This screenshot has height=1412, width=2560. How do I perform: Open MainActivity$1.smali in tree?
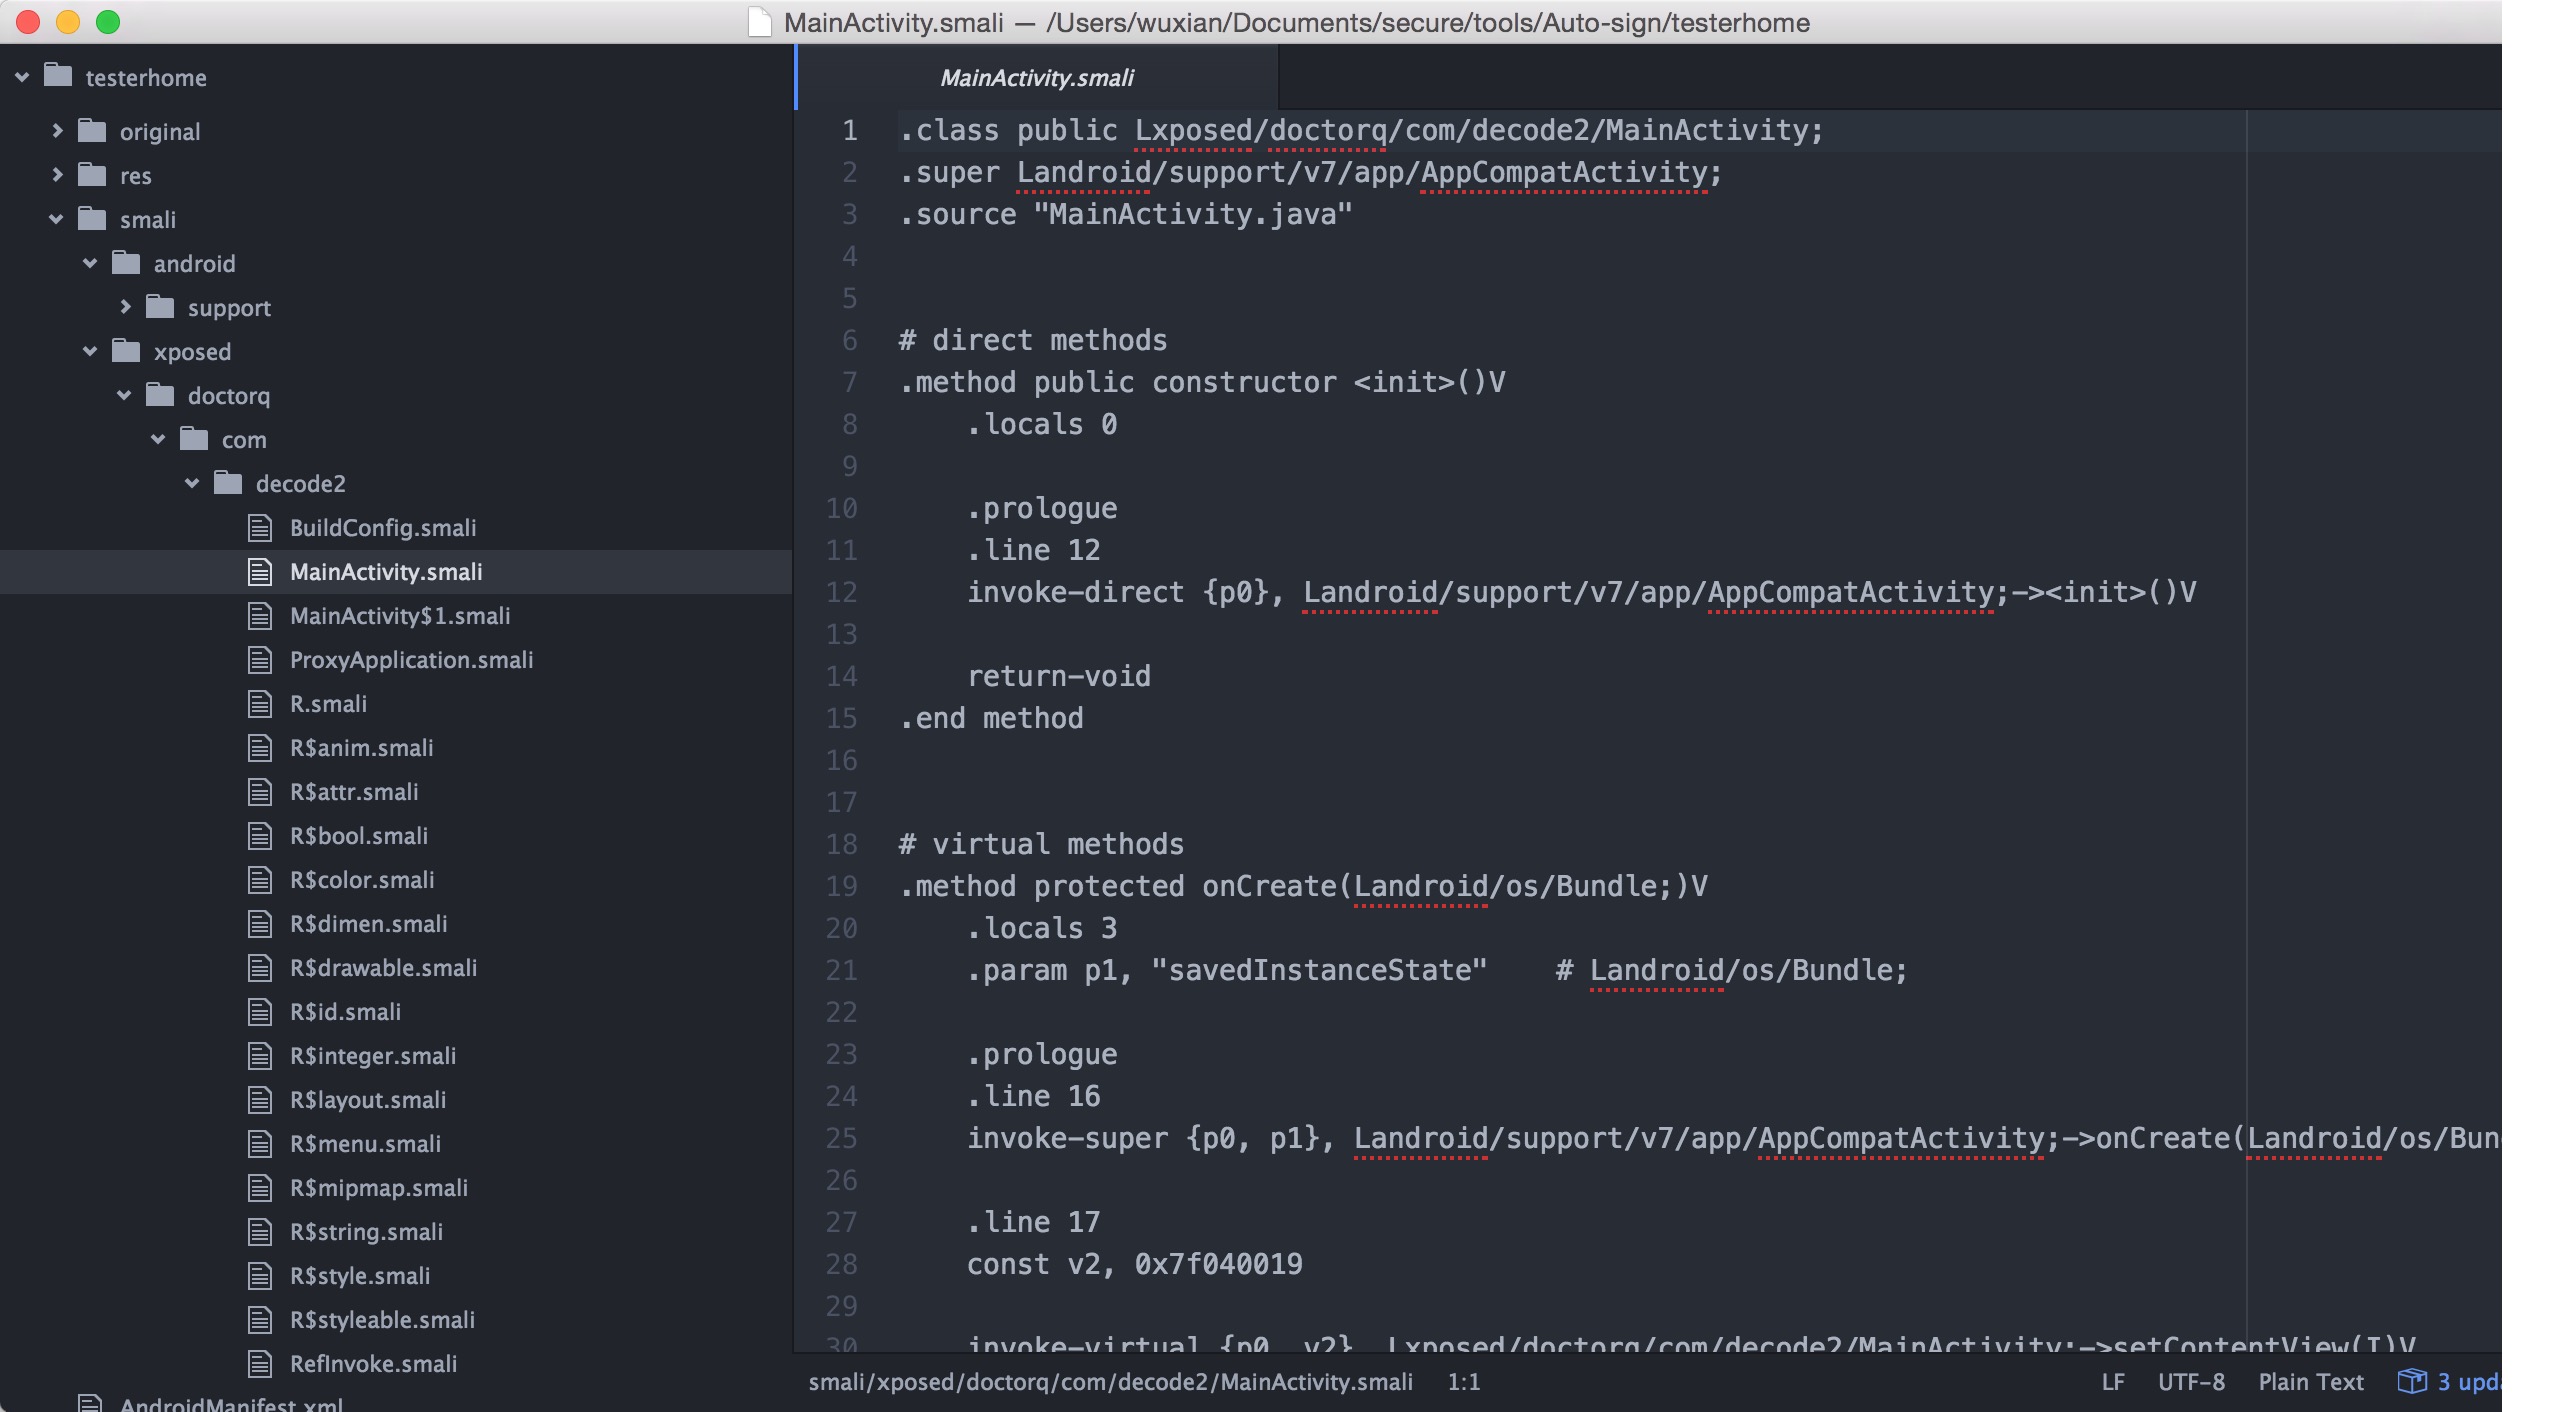pos(399,616)
